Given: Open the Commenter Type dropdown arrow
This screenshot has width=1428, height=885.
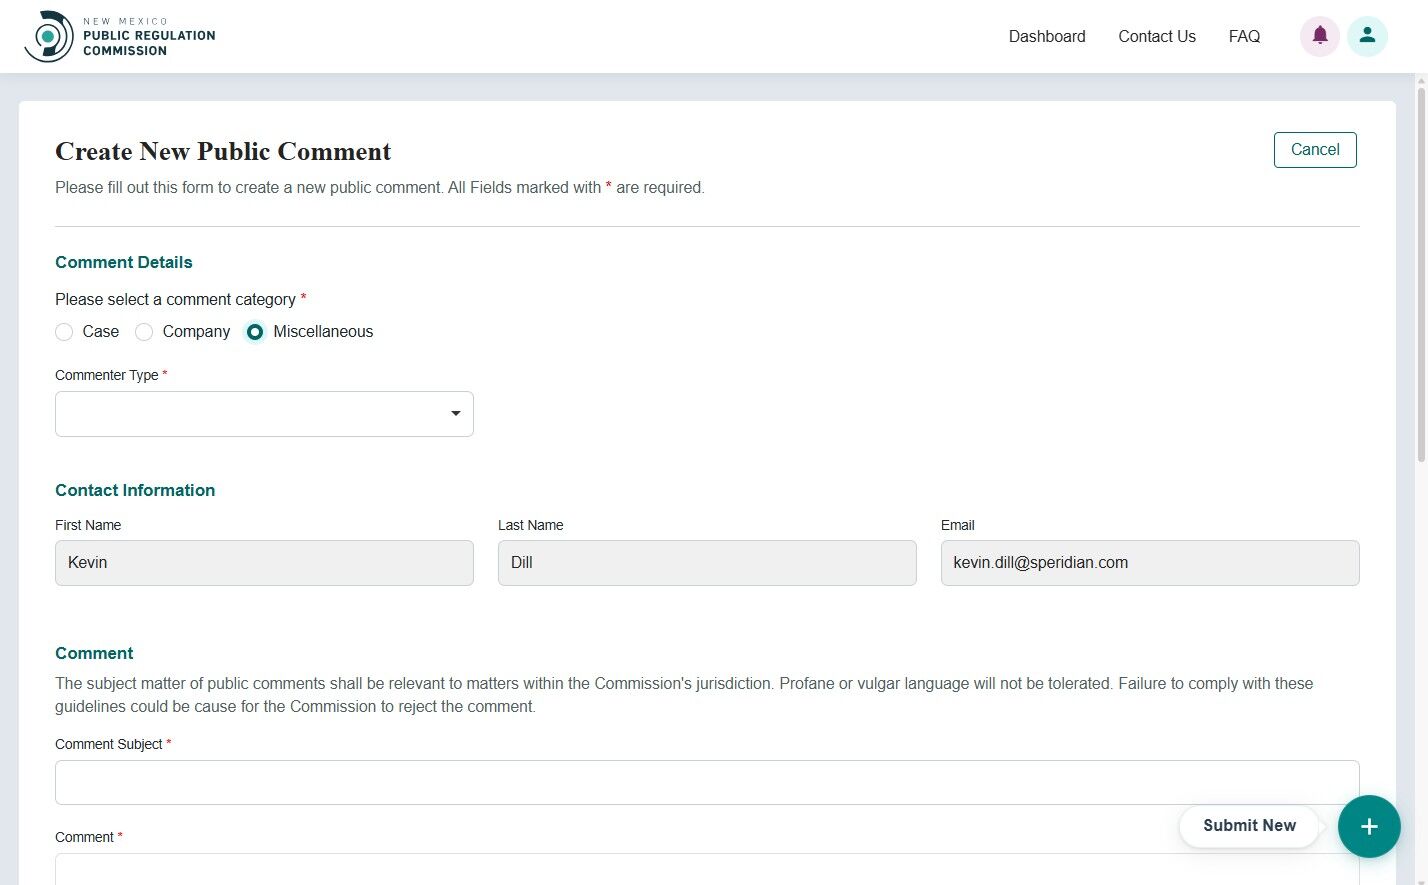Looking at the screenshot, I should point(455,413).
